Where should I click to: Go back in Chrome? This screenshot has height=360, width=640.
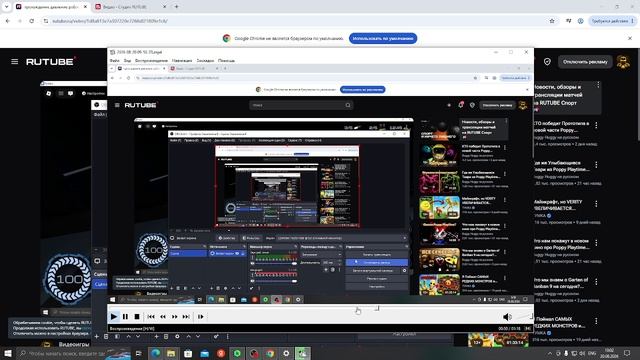pos(8,21)
